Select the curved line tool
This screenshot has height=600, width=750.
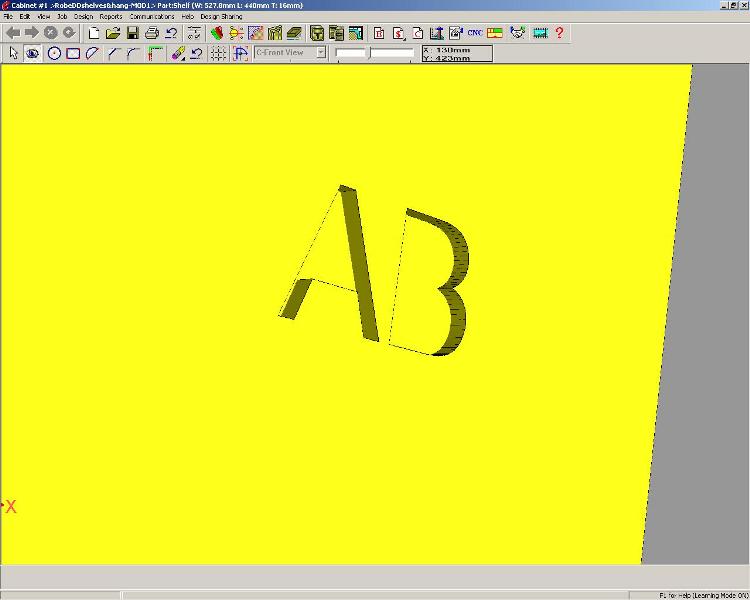tap(132, 53)
